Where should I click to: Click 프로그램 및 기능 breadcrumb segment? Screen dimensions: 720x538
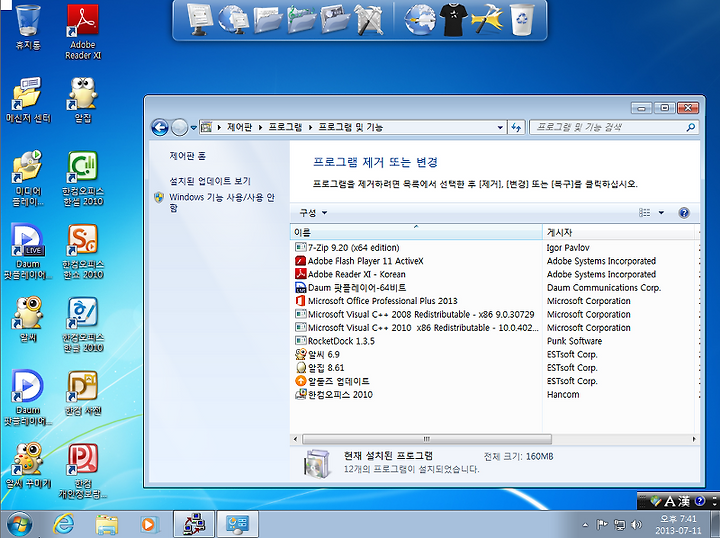click(x=350, y=127)
